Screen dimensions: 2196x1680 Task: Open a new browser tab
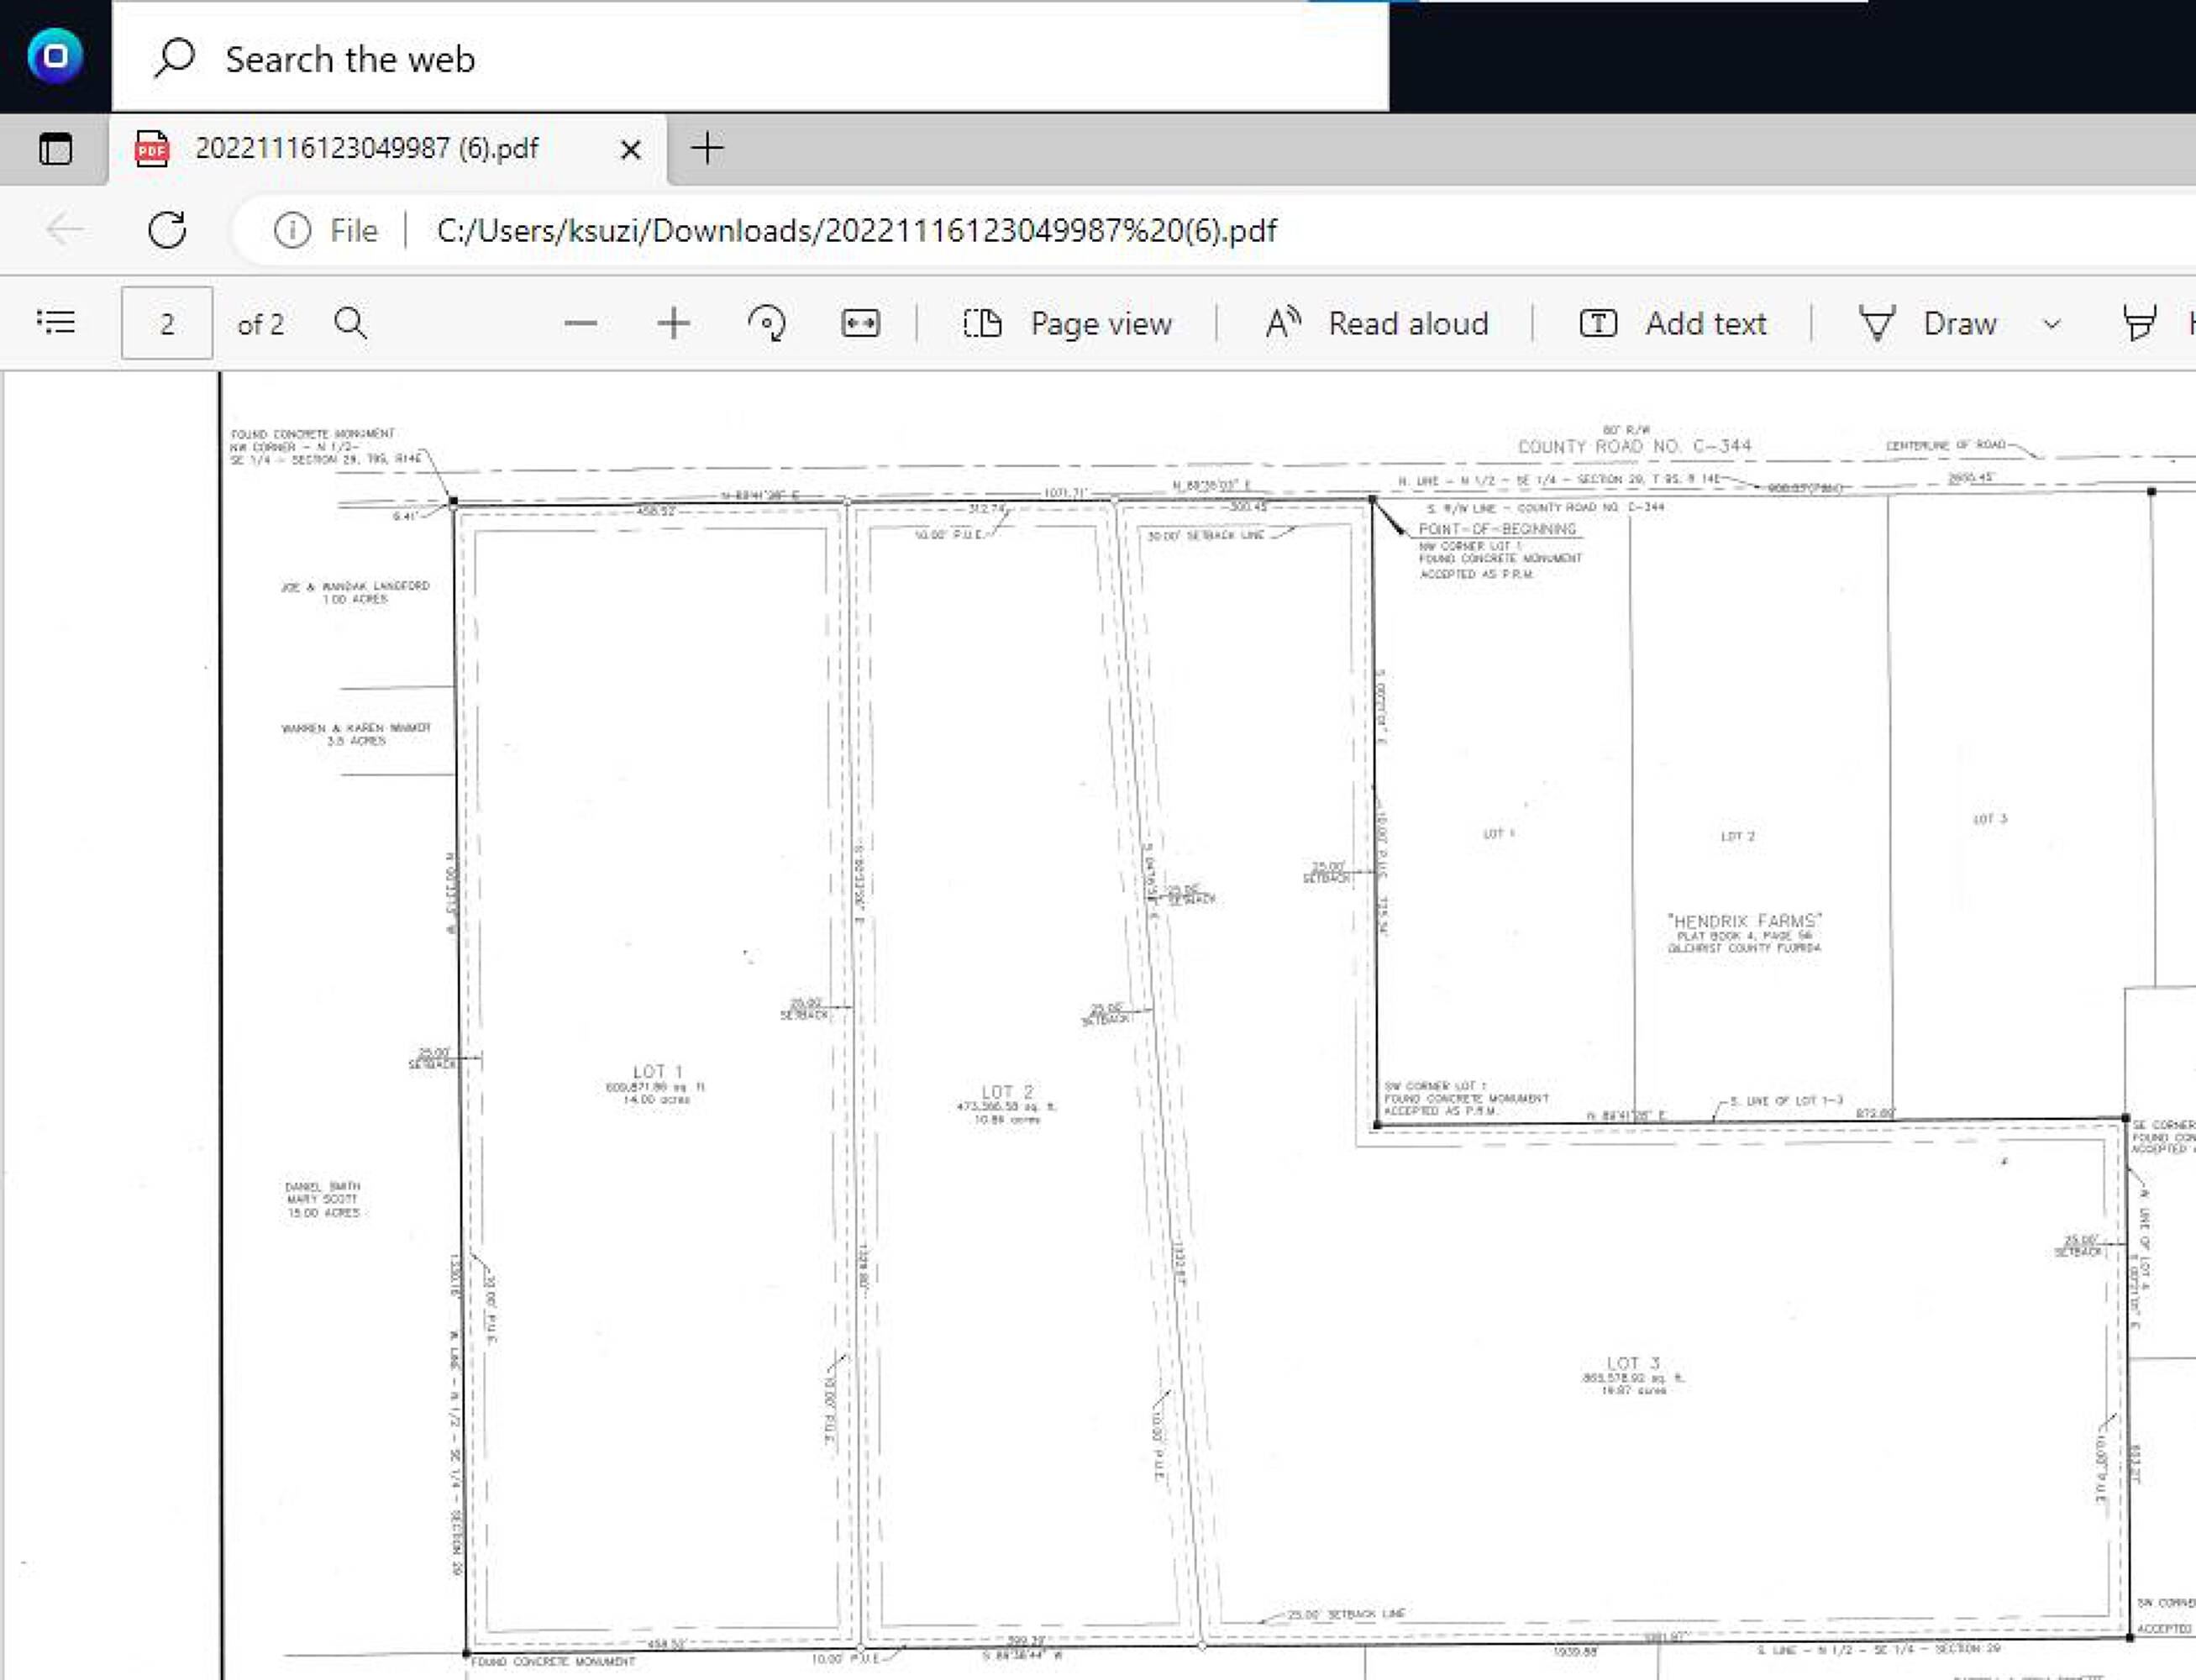[707, 149]
